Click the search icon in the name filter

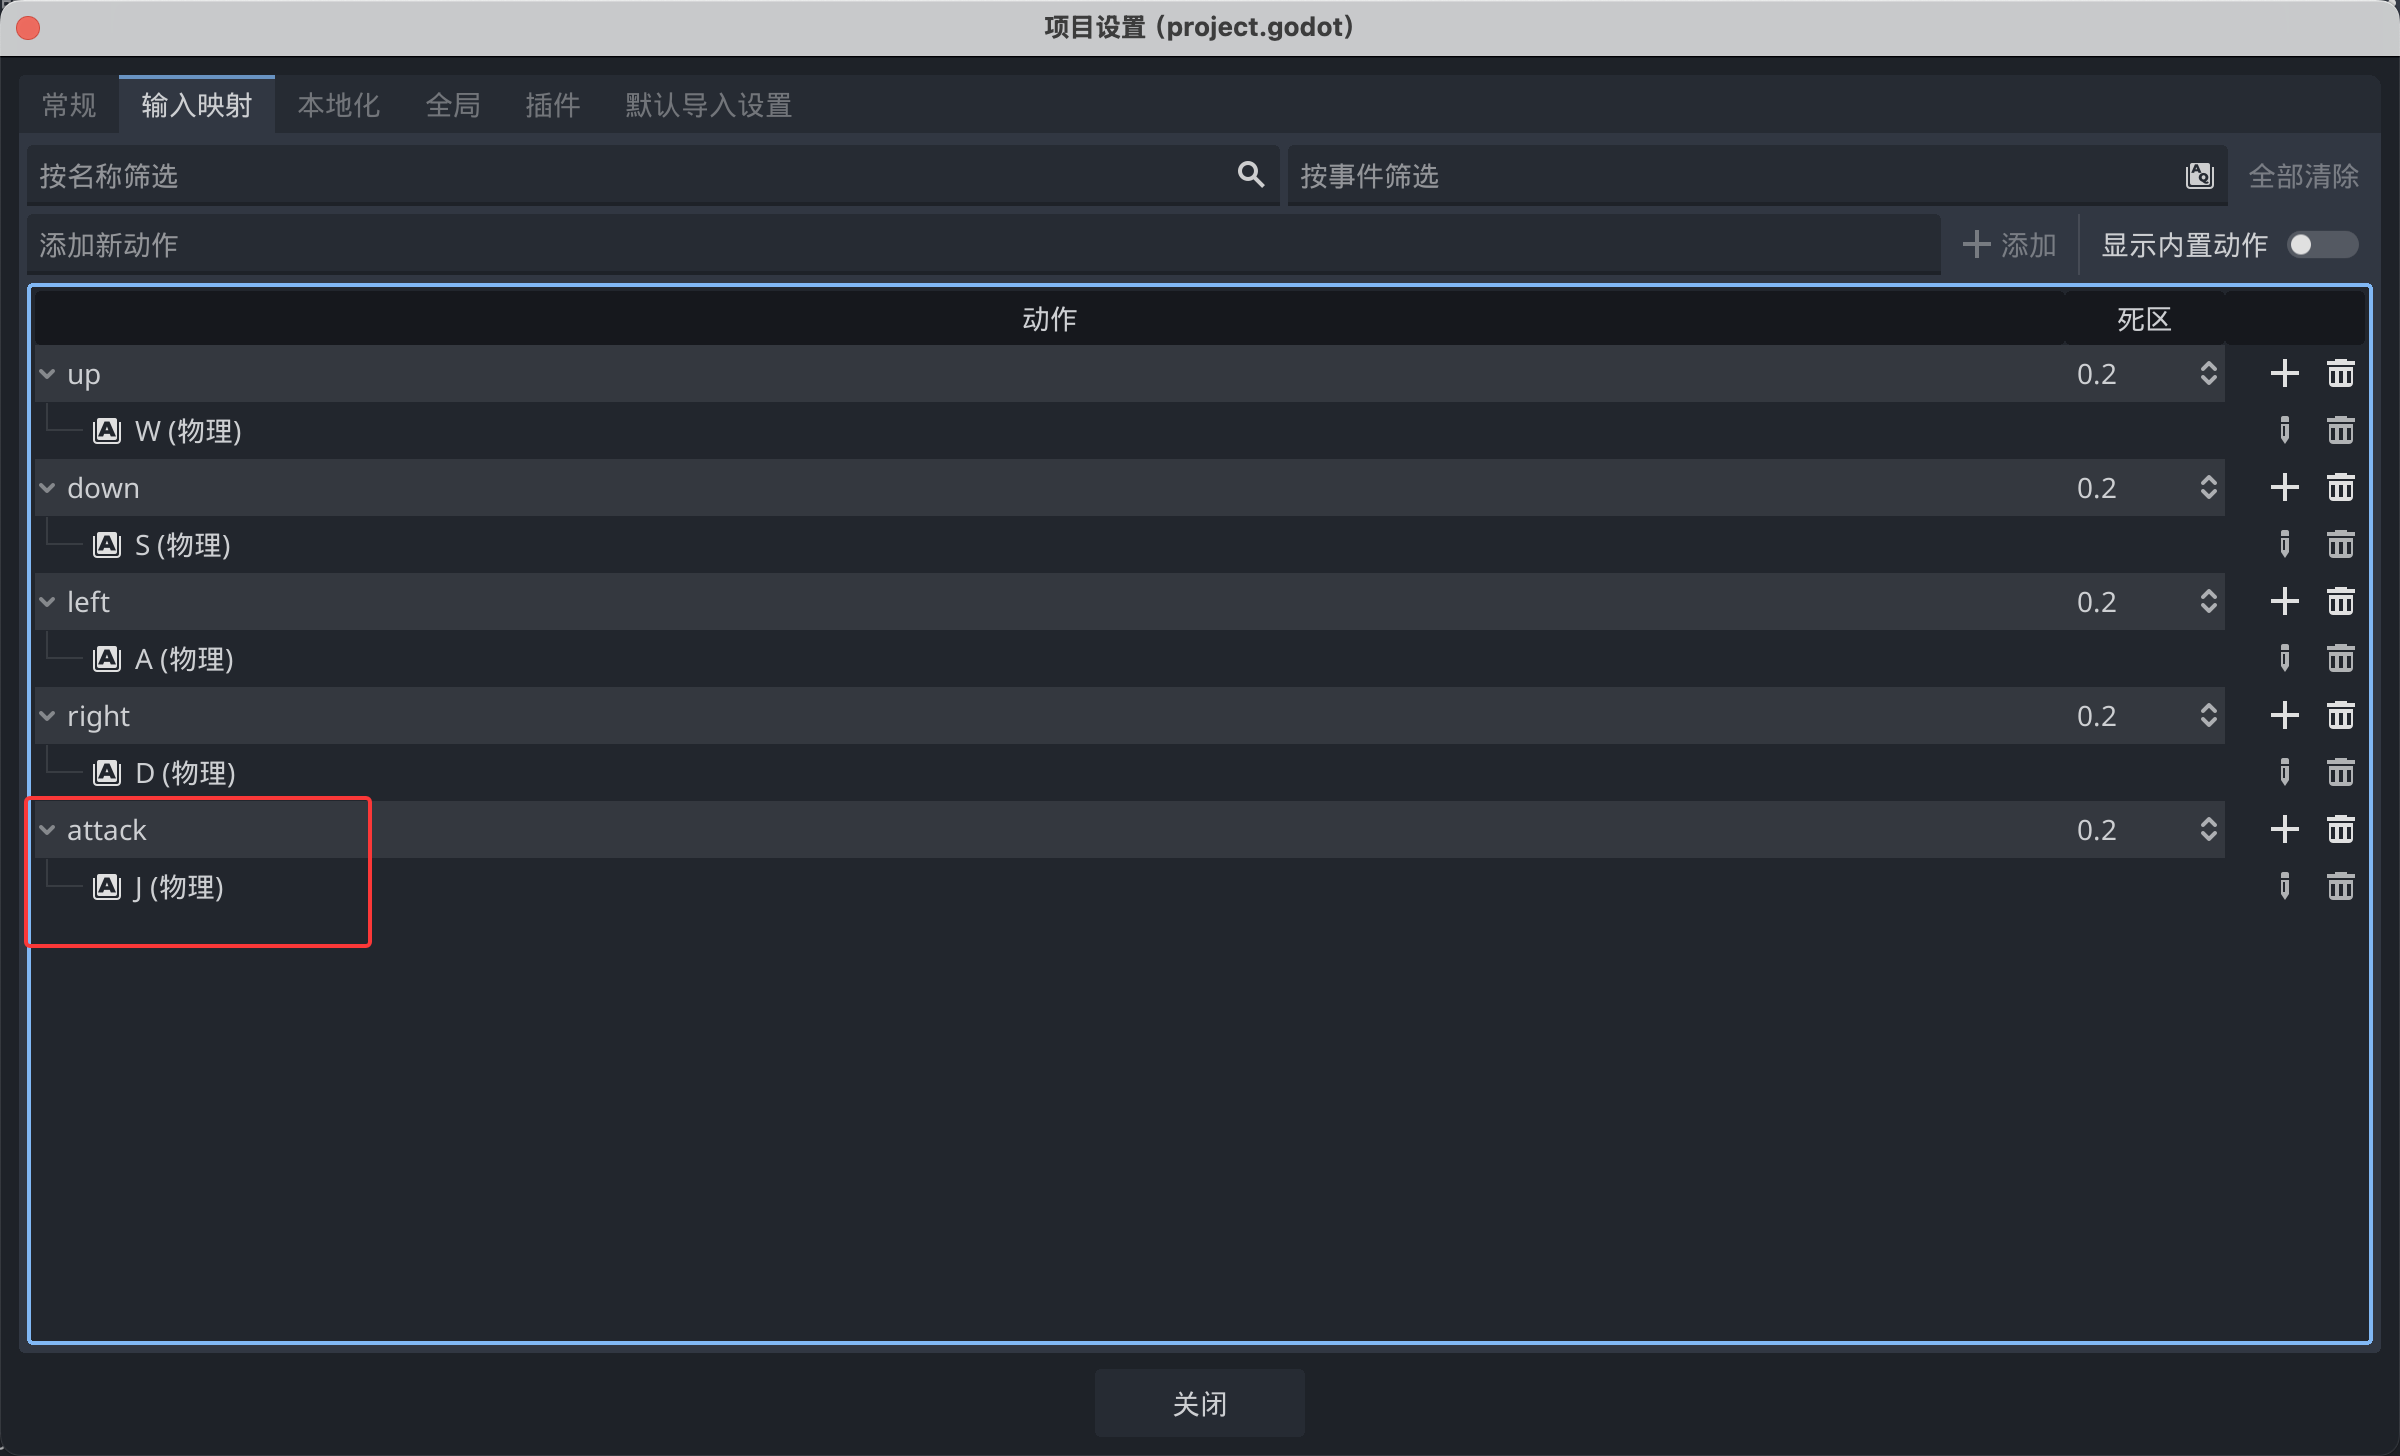pos(1250,175)
